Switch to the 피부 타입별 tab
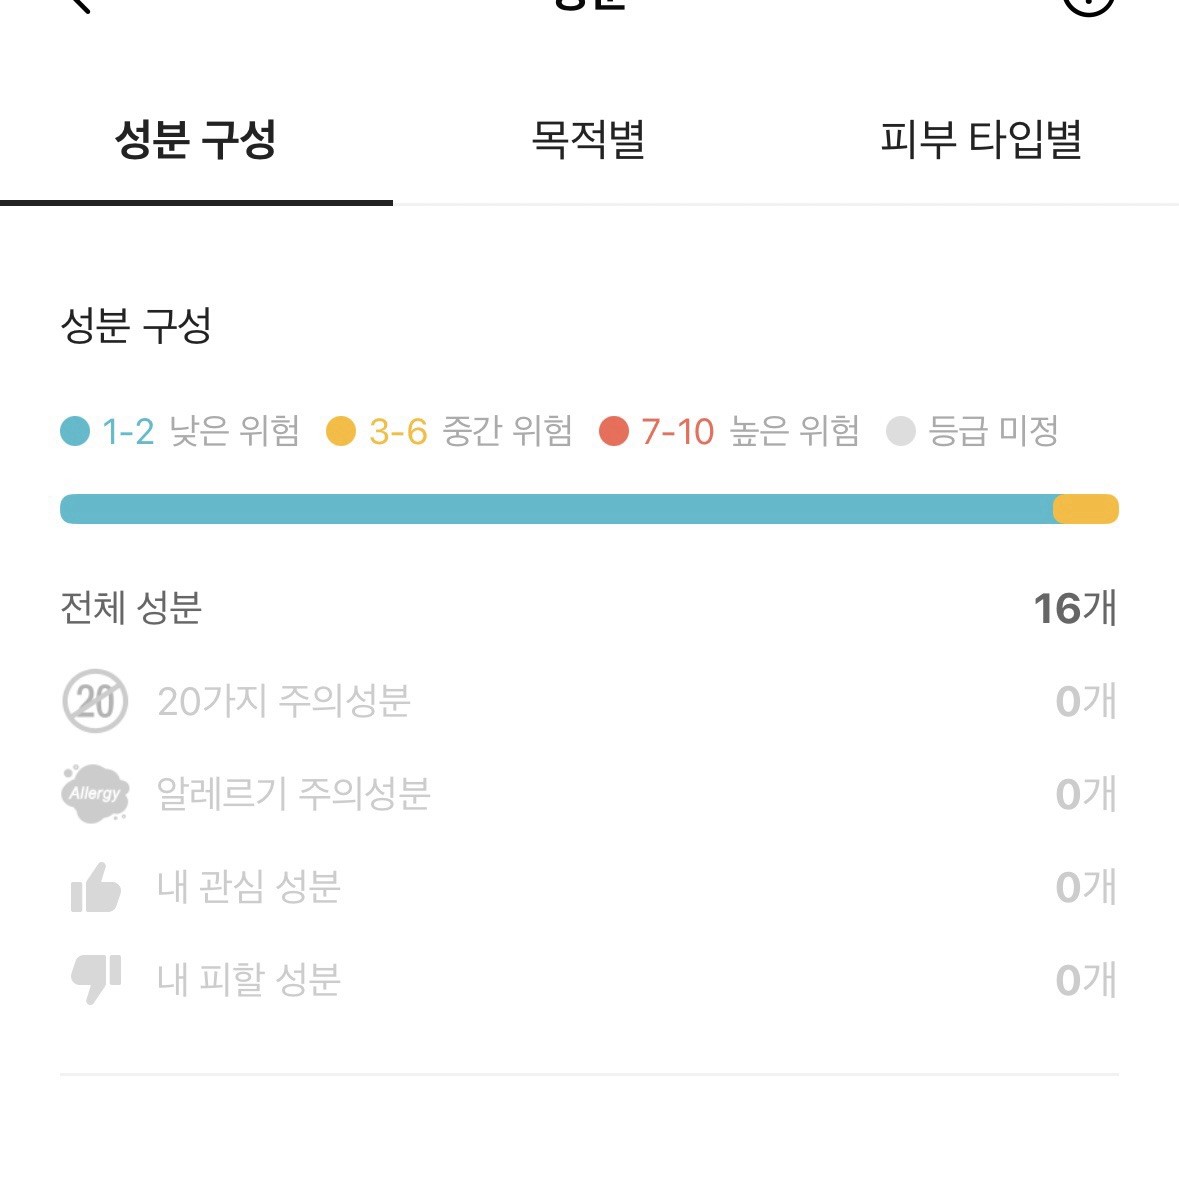This screenshot has width=1179, height=1179. (x=981, y=139)
